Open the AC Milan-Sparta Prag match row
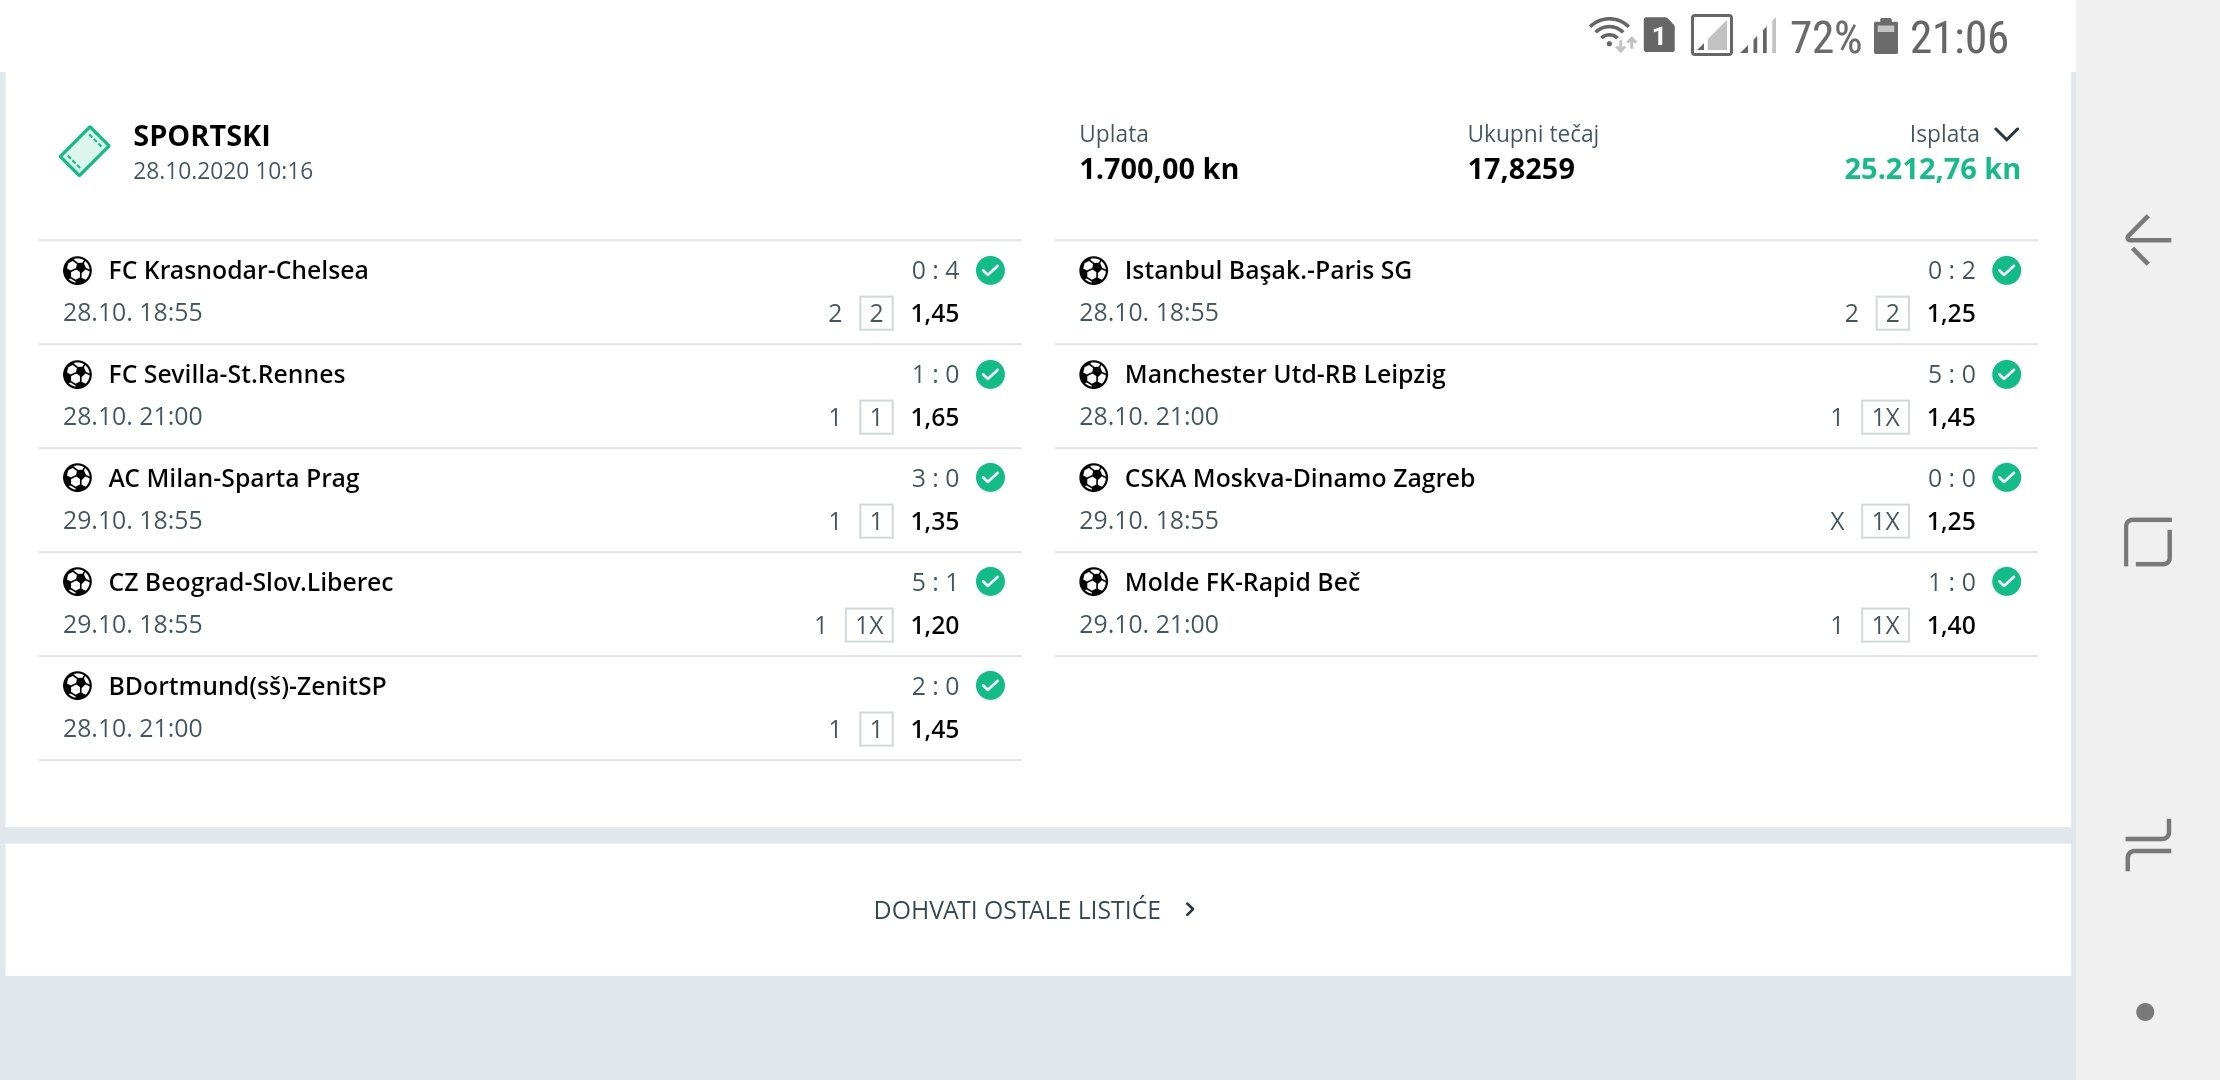 coord(530,500)
